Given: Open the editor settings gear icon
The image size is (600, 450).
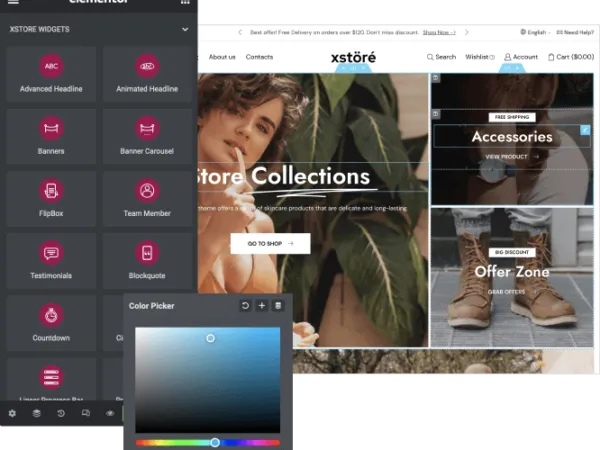Looking at the screenshot, I should click(12, 413).
